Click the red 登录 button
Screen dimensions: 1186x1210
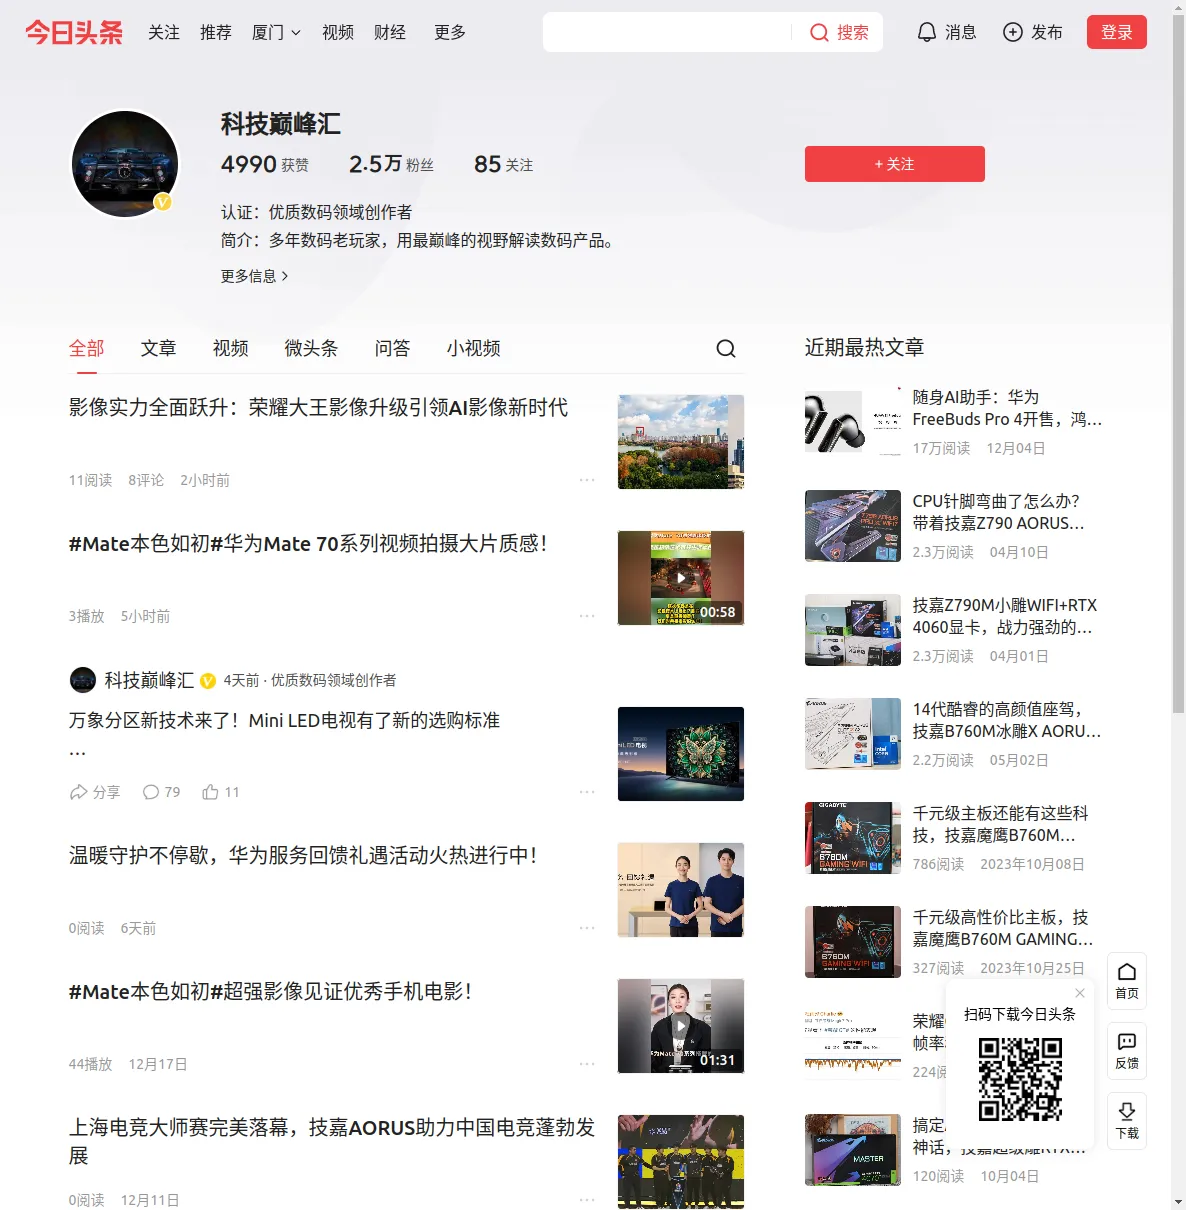pos(1117,32)
